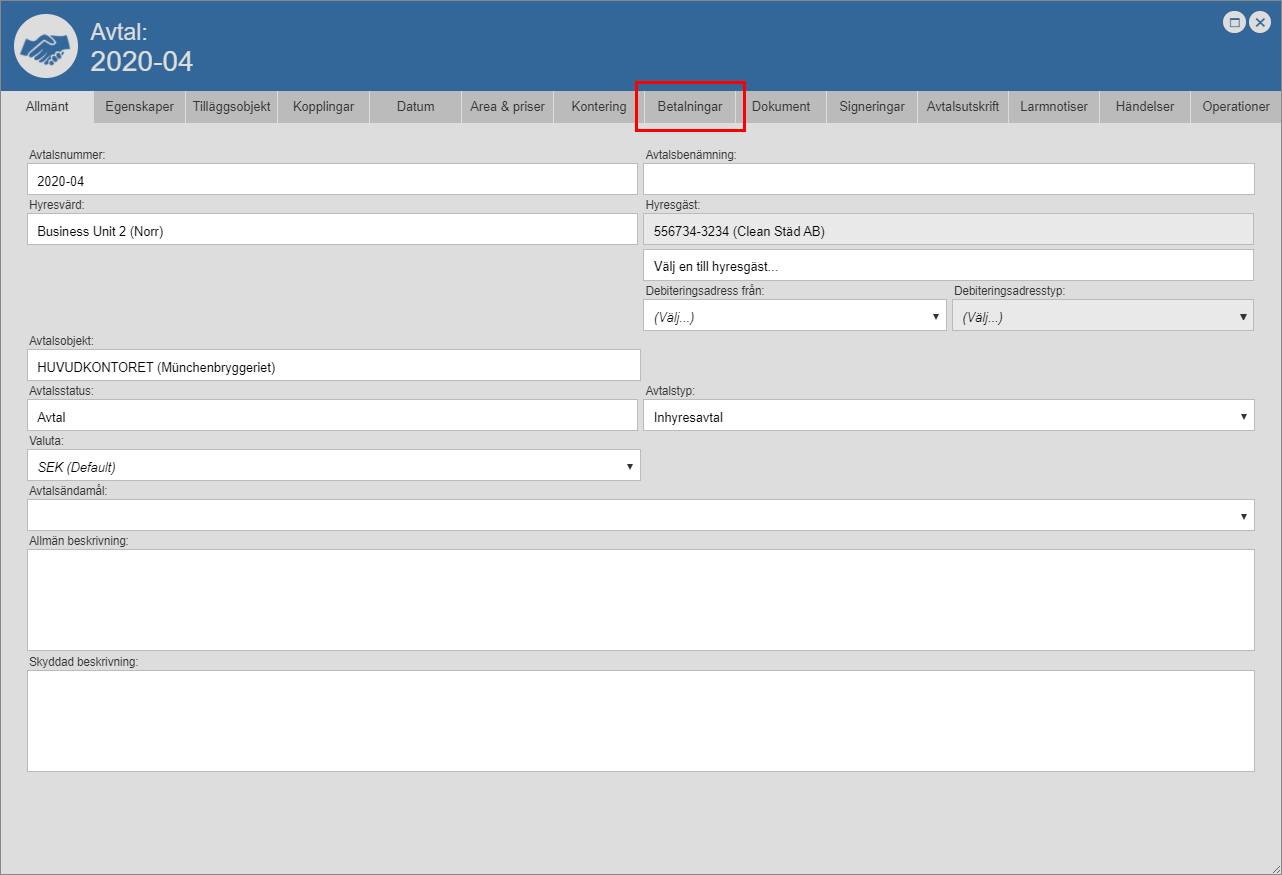Open the Operationer tab
1282x875 pixels.
(1236, 107)
